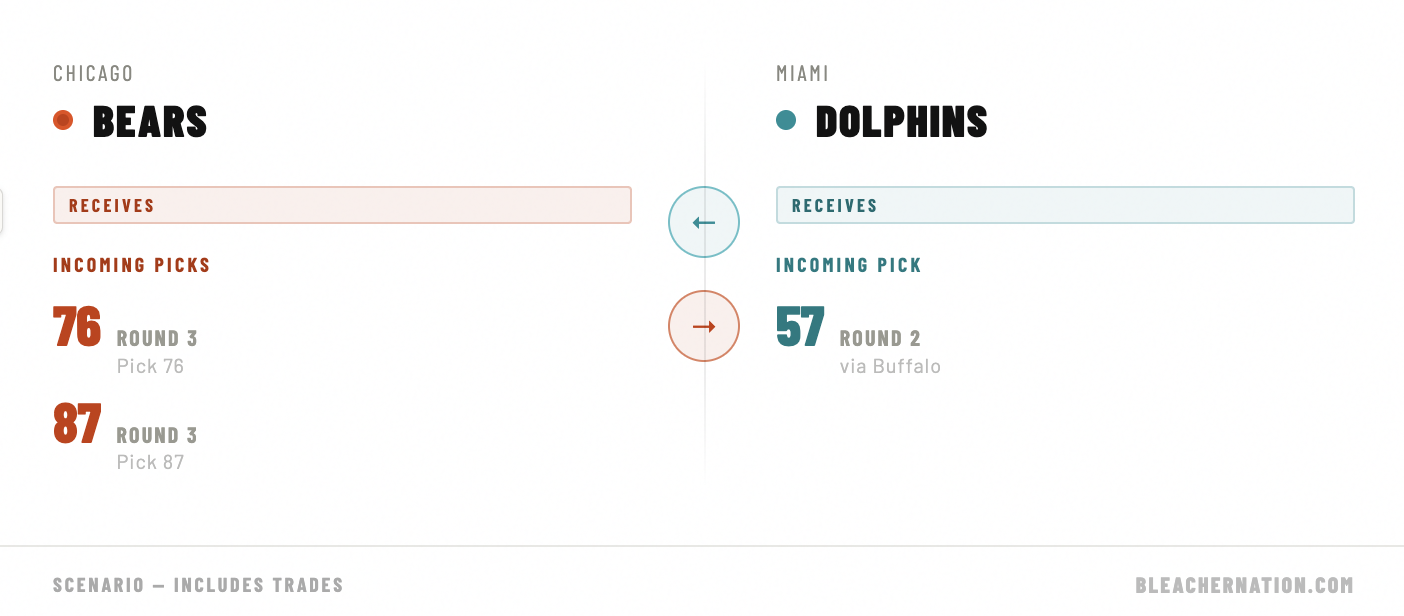Click the teal dot beside Dolphins
The height and width of the screenshot is (616, 1404).
pyautogui.click(x=786, y=120)
